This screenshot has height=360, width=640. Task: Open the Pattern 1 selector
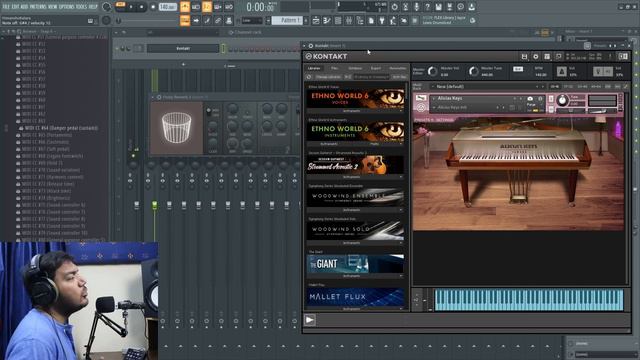(287, 20)
